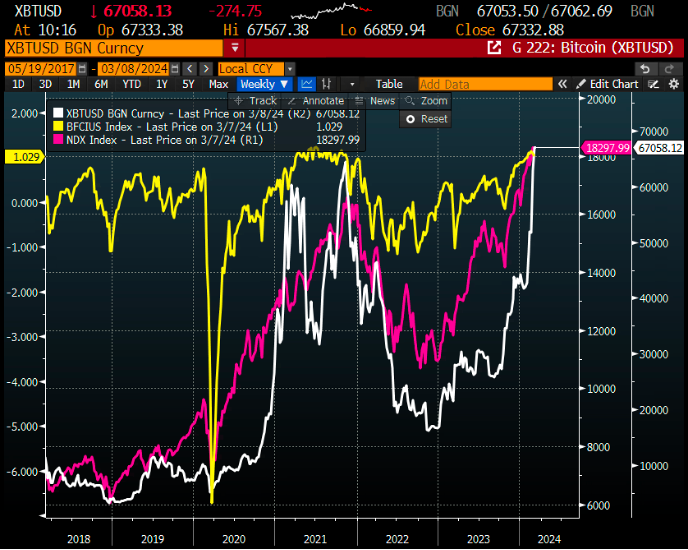Viewport: 688px width, 550px height.
Task: Step date range forward with right arrow
Action: point(206,69)
